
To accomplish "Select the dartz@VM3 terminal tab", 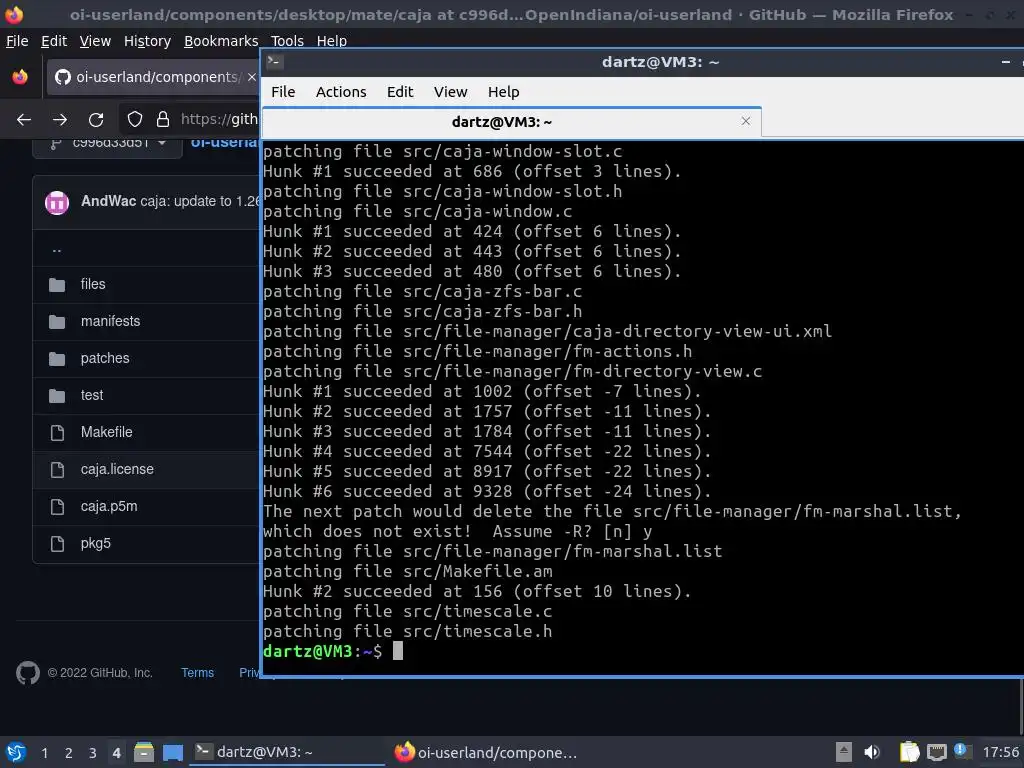I will coord(511,122).
